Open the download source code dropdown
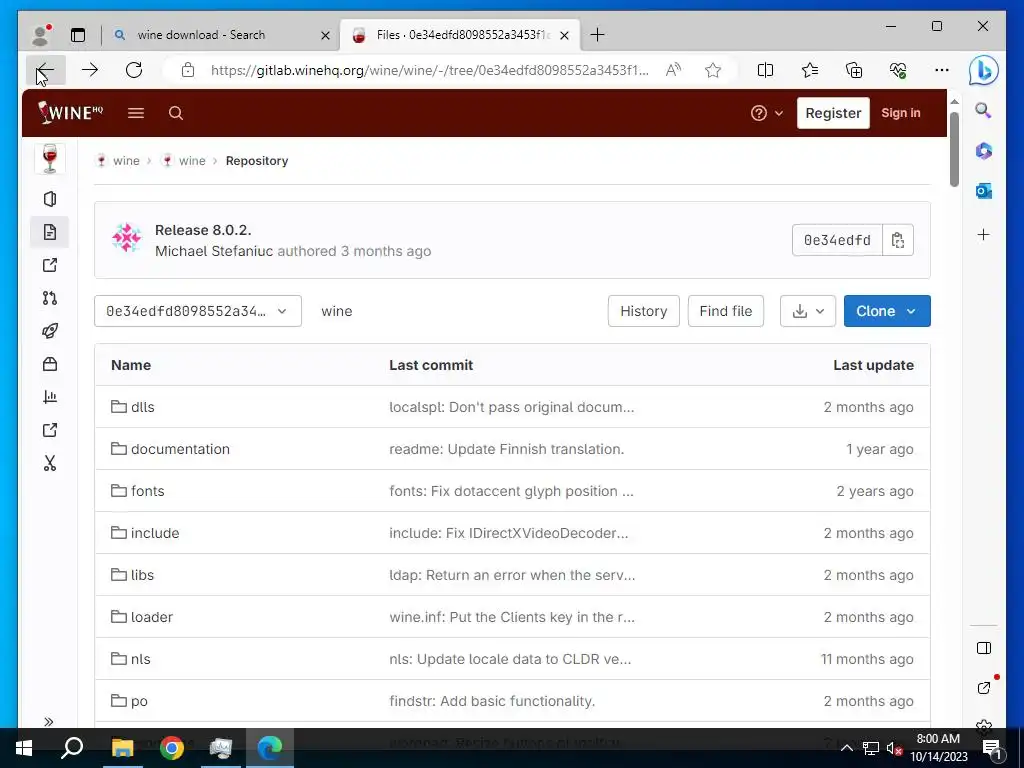 point(808,311)
